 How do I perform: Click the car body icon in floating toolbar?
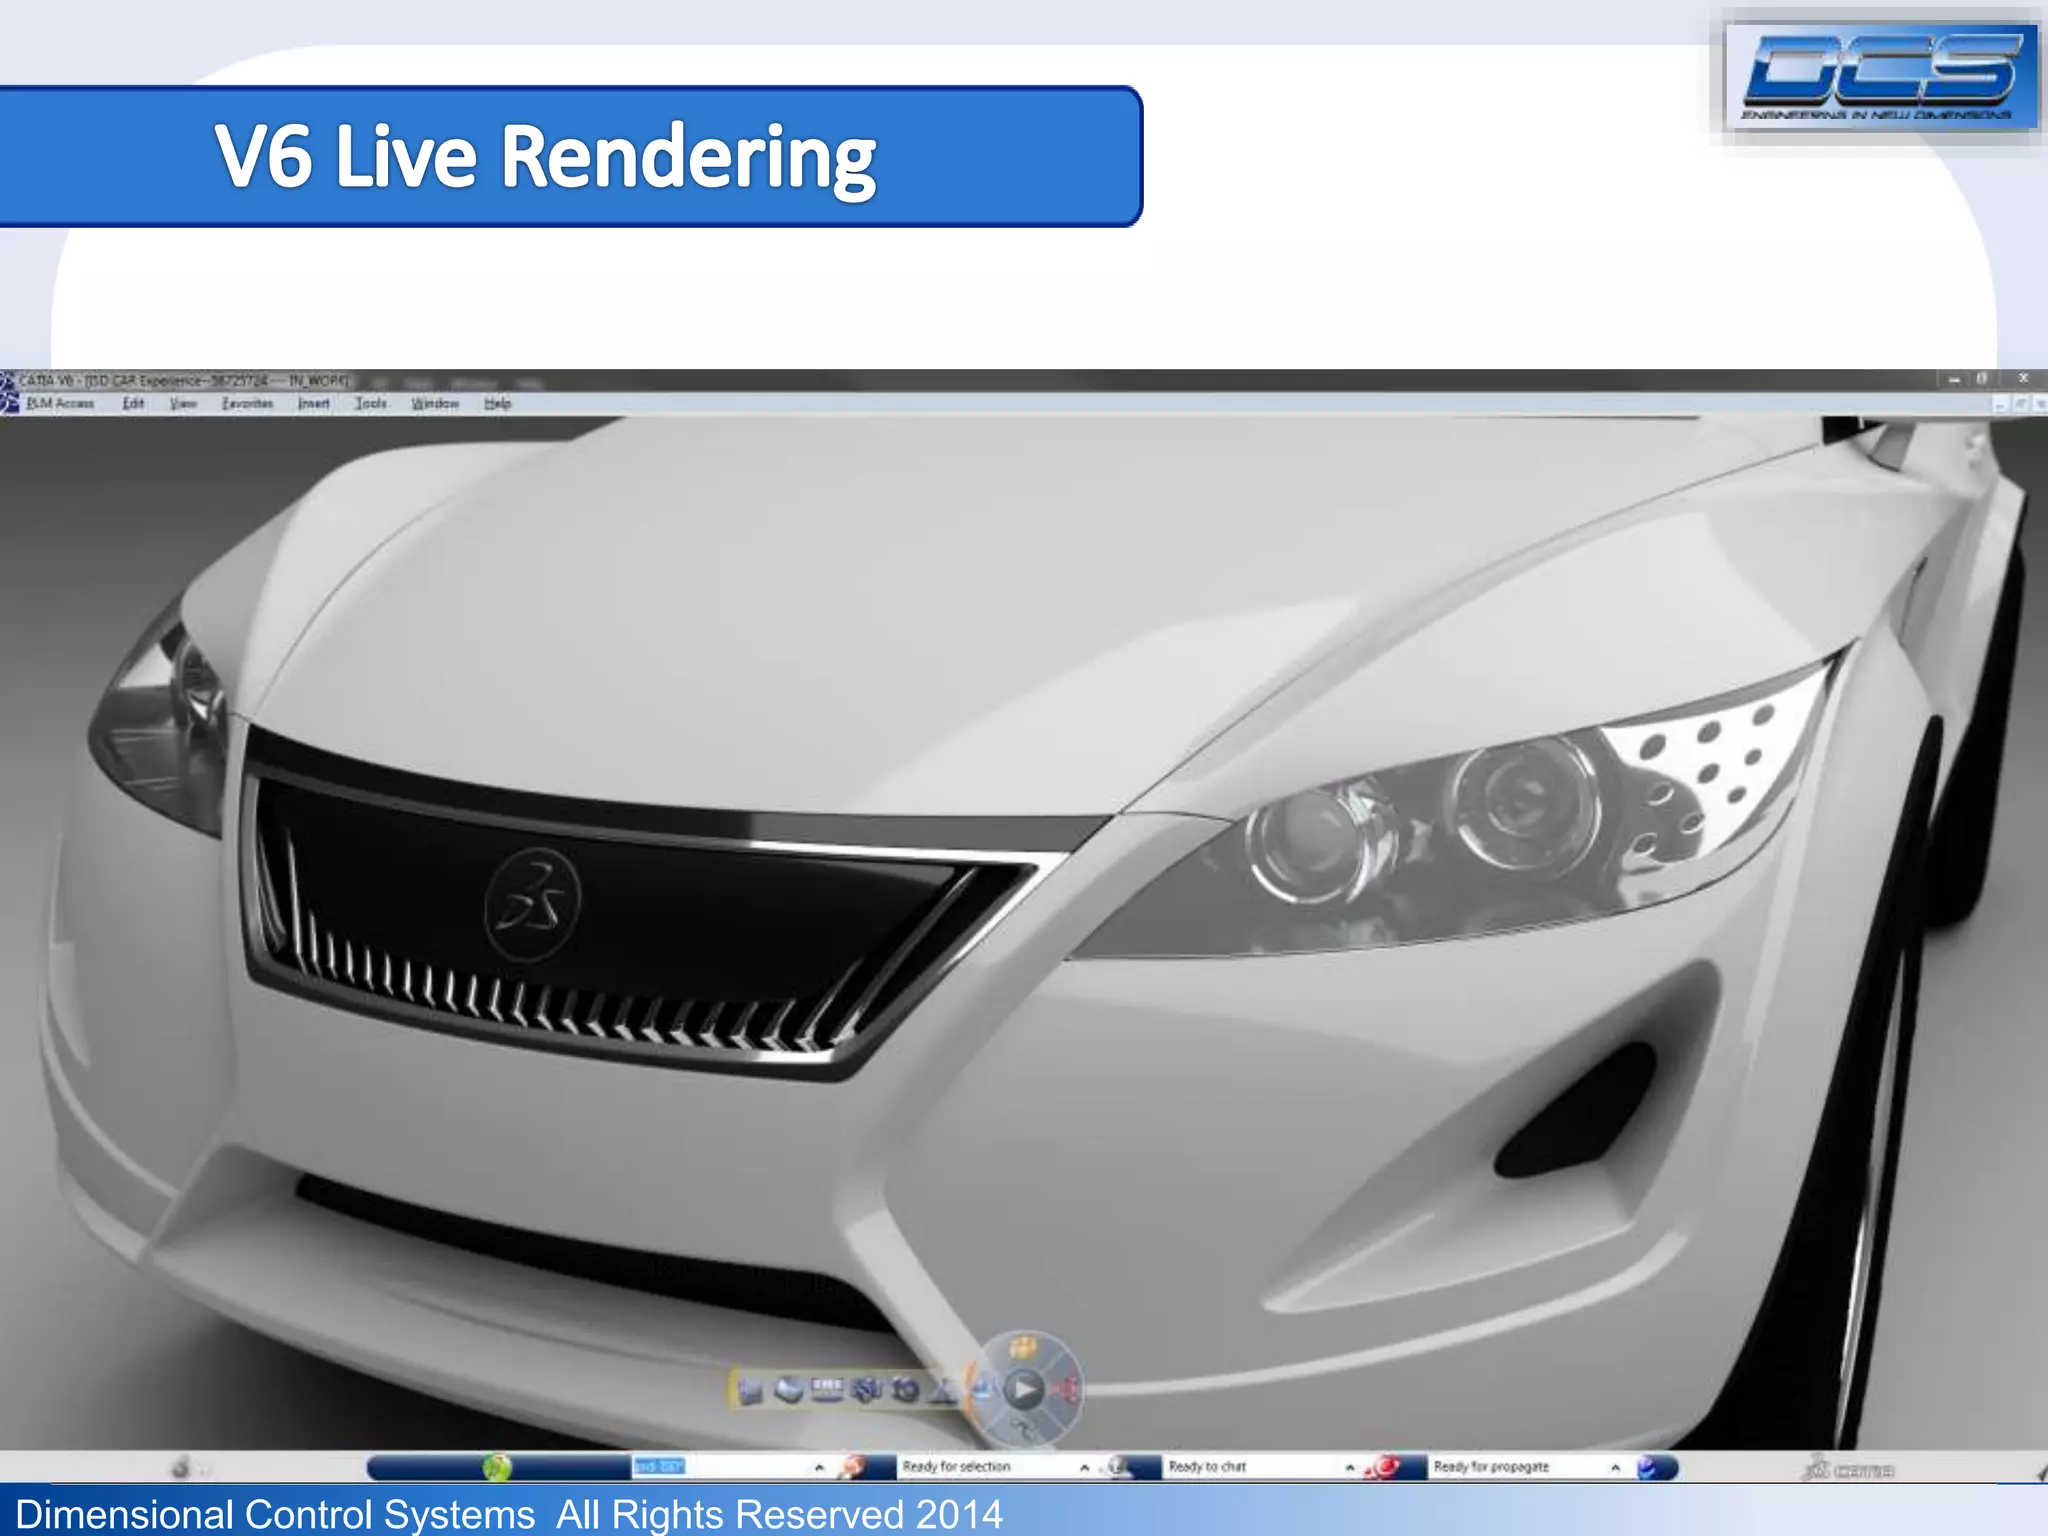789,1390
